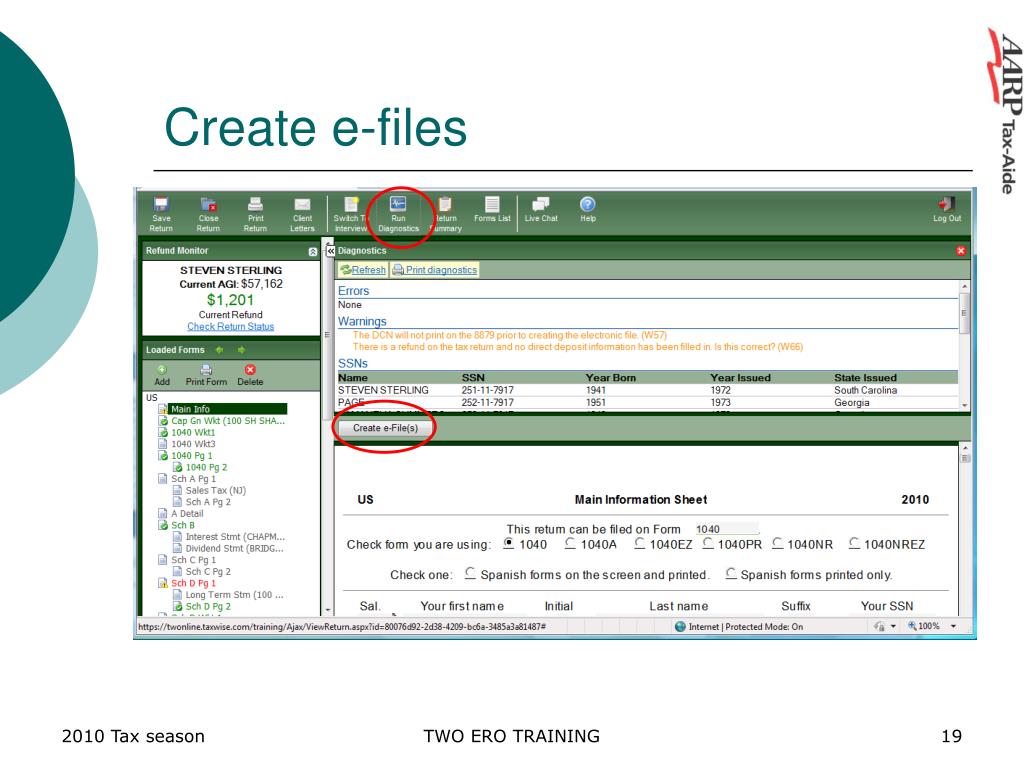Image resolution: width=1024 pixels, height=768 pixels.
Task: Click the Create e-File(s) button
Action: coord(385,428)
